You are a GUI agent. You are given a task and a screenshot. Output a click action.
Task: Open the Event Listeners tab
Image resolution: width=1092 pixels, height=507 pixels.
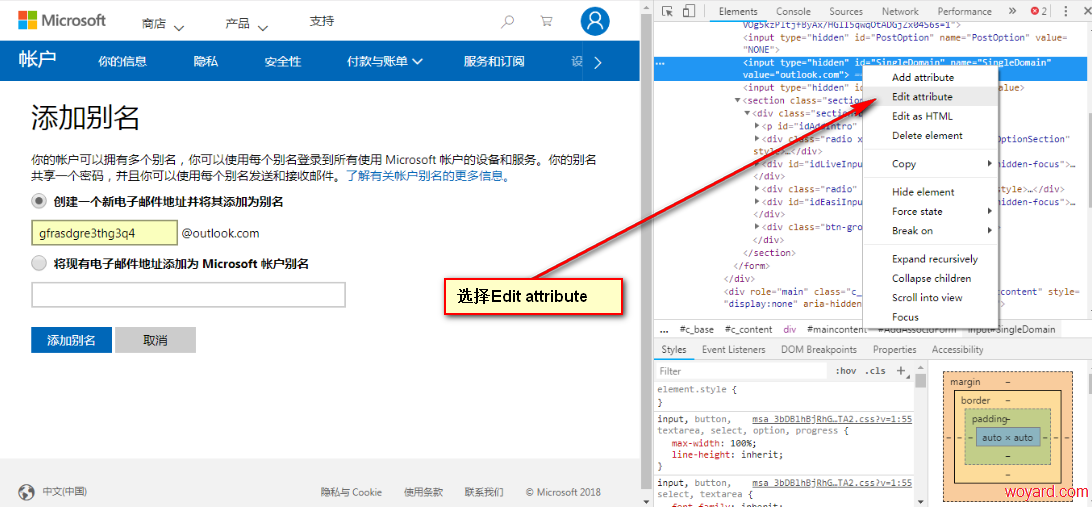(733, 350)
